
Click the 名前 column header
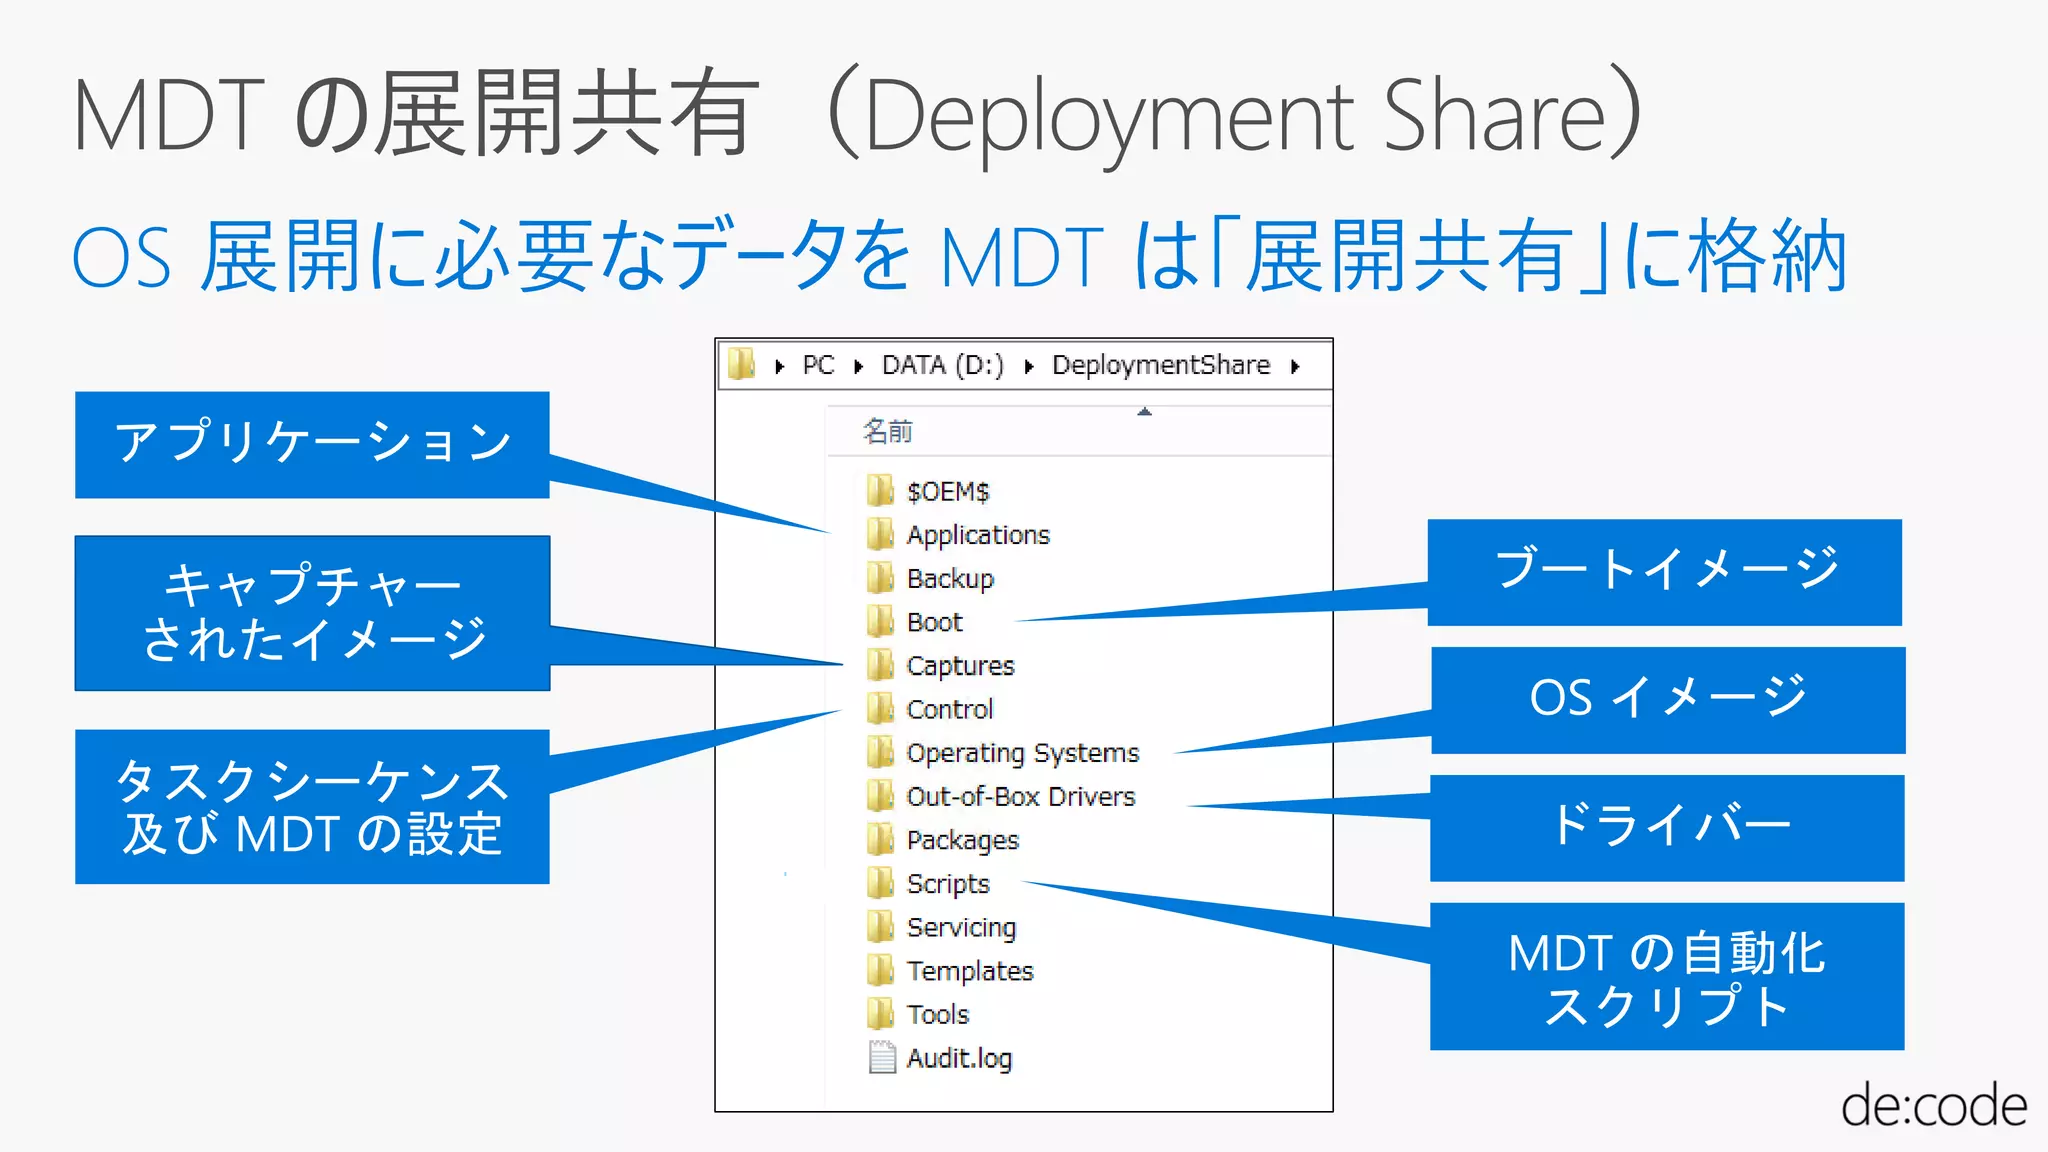888,432
